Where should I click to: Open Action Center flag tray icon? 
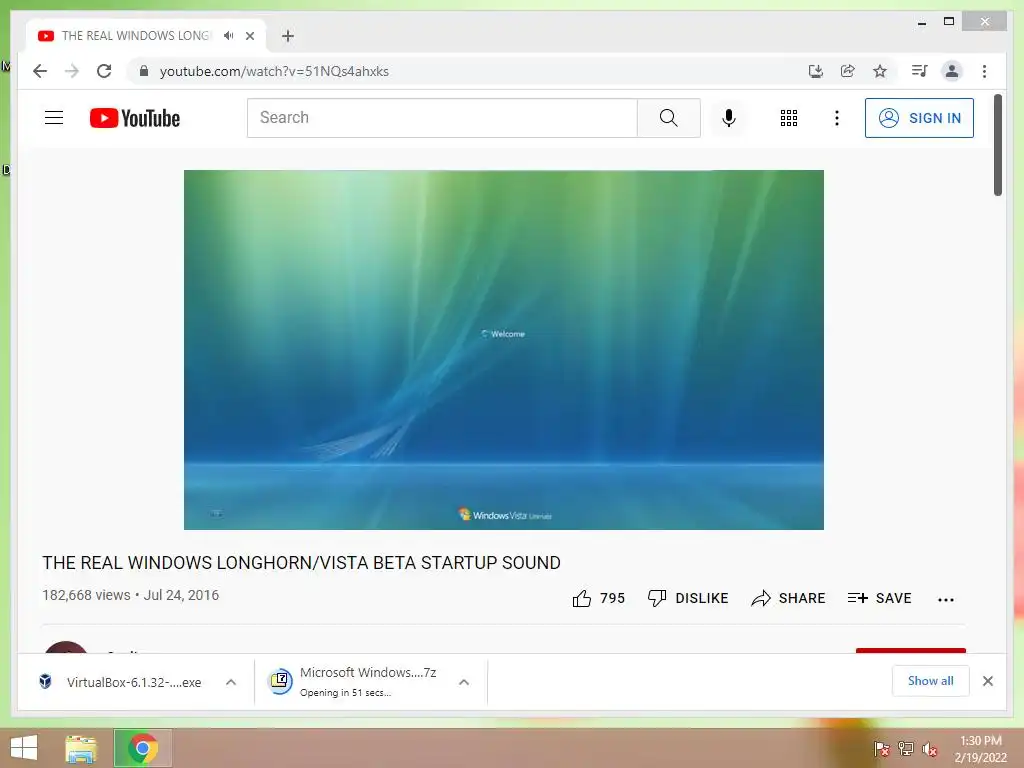(x=882, y=748)
